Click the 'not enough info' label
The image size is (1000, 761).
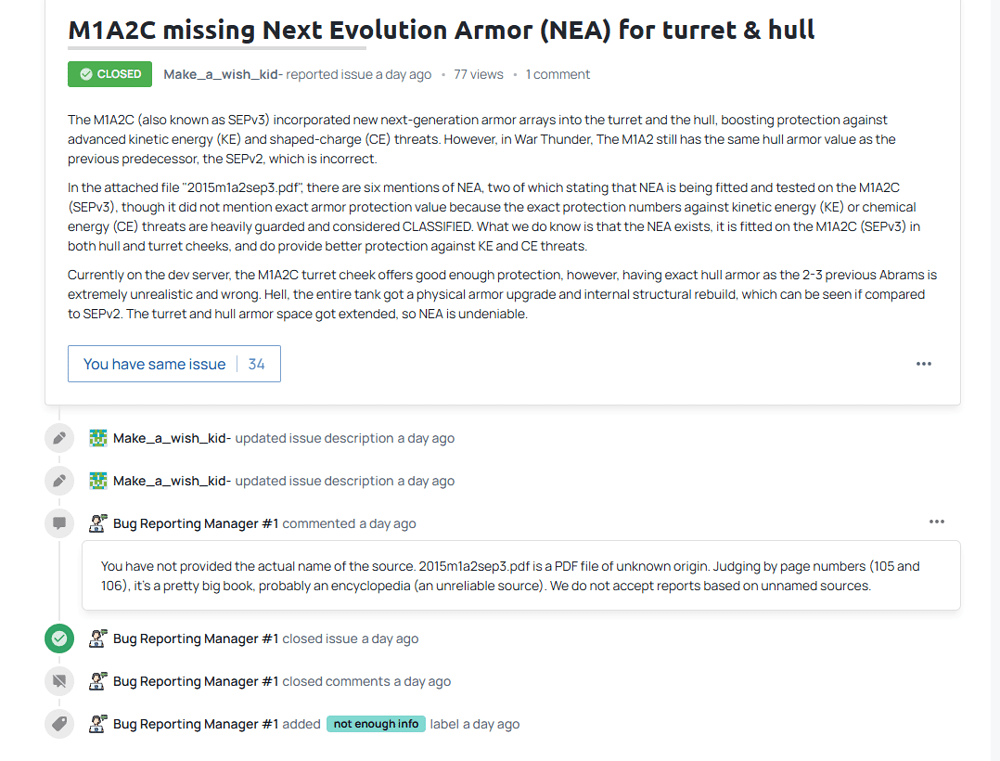(376, 724)
